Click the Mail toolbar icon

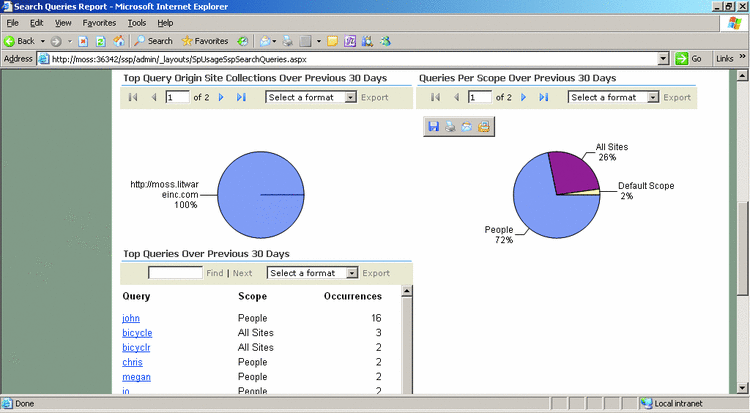point(265,41)
